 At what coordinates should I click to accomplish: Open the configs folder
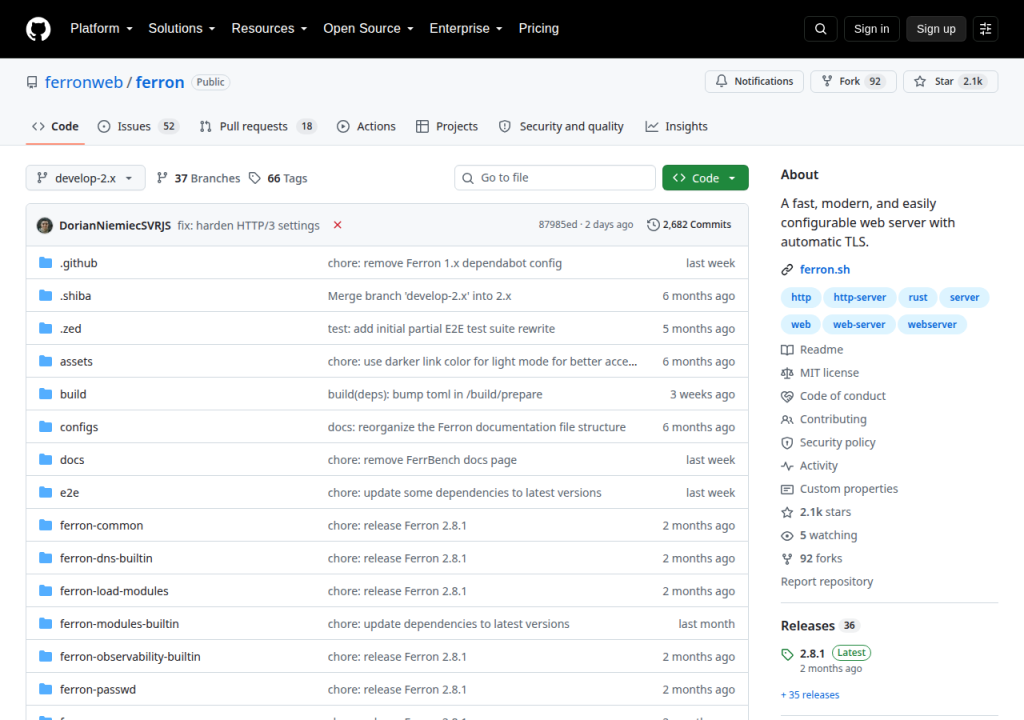click(x=79, y=427)
